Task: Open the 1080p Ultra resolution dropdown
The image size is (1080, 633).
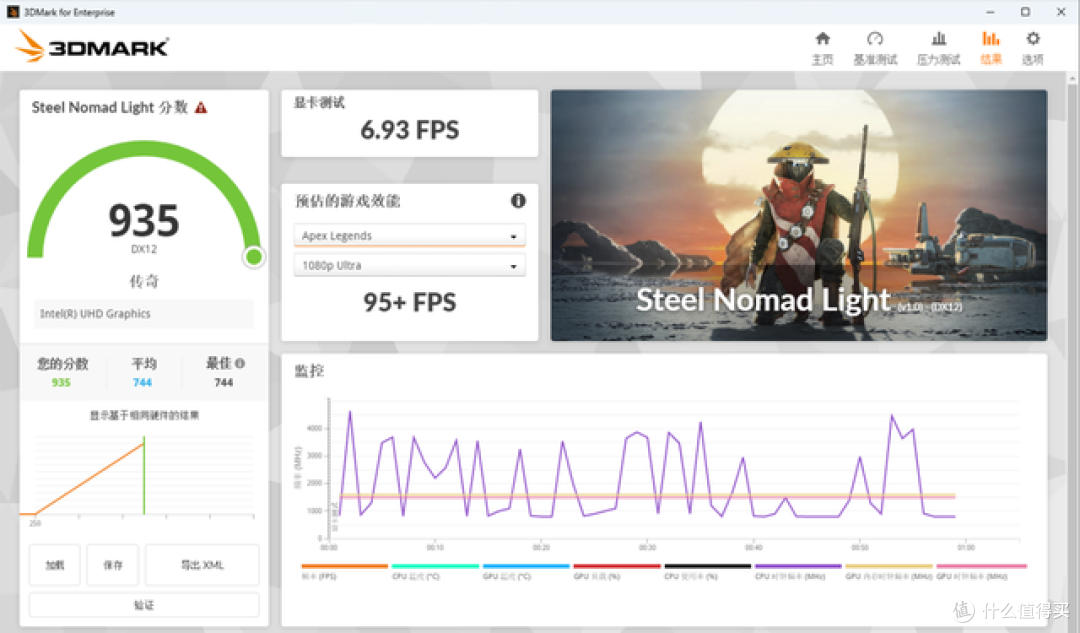Action: click(x=410, y=265)
